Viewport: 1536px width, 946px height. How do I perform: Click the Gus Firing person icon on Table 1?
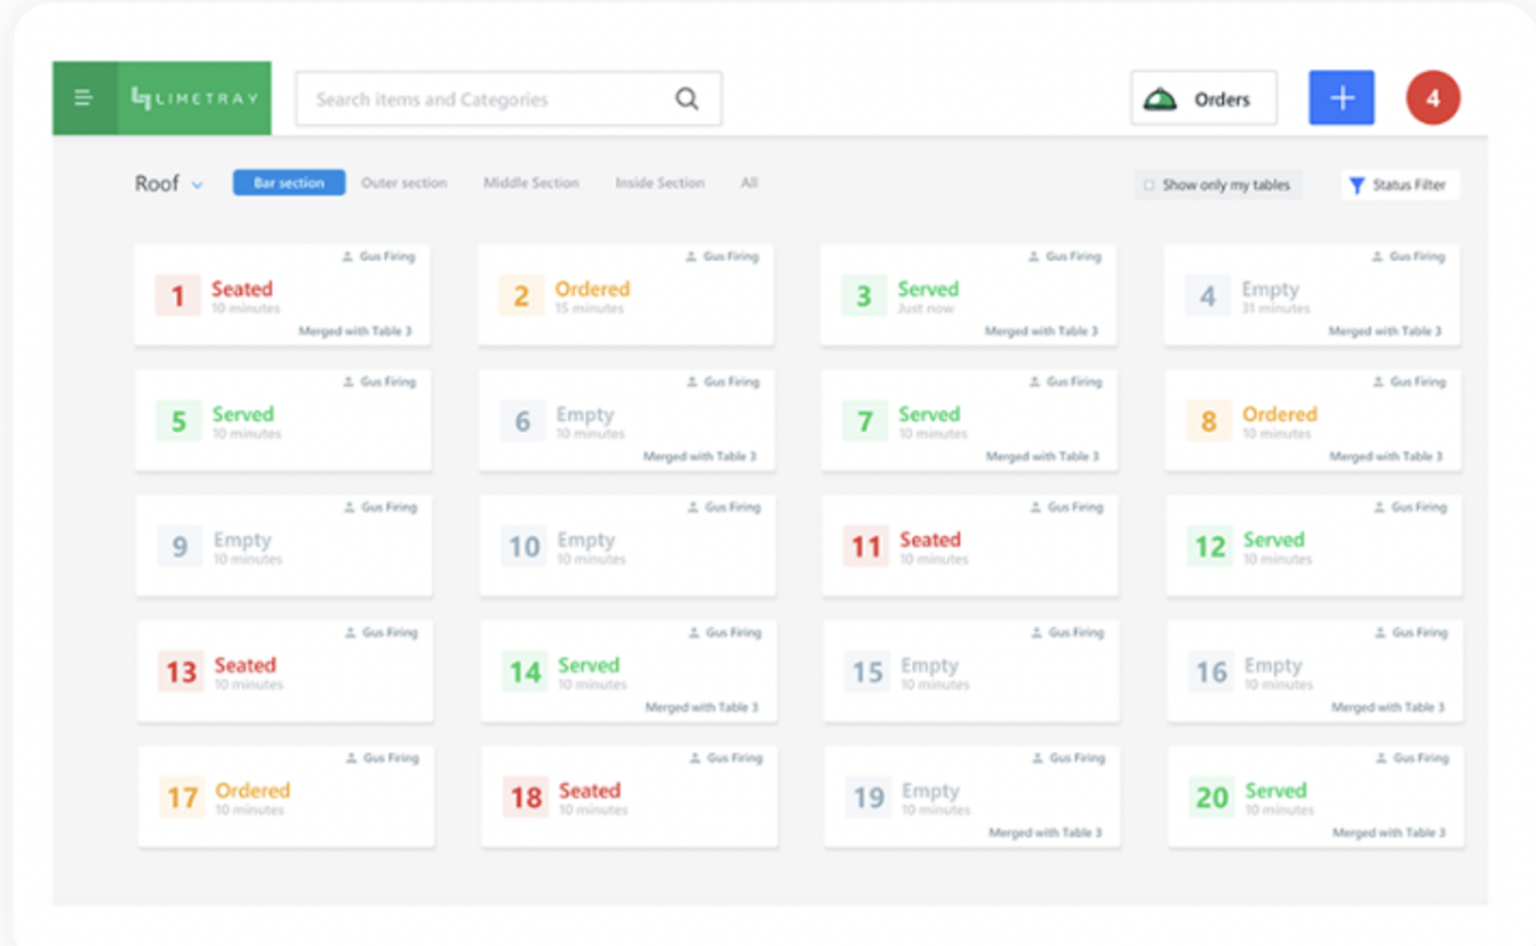349,256
